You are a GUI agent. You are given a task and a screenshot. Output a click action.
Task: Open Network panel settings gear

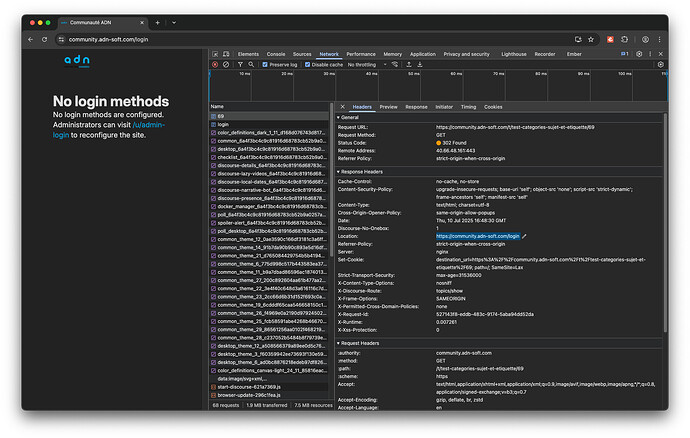(x=661, y=65)
